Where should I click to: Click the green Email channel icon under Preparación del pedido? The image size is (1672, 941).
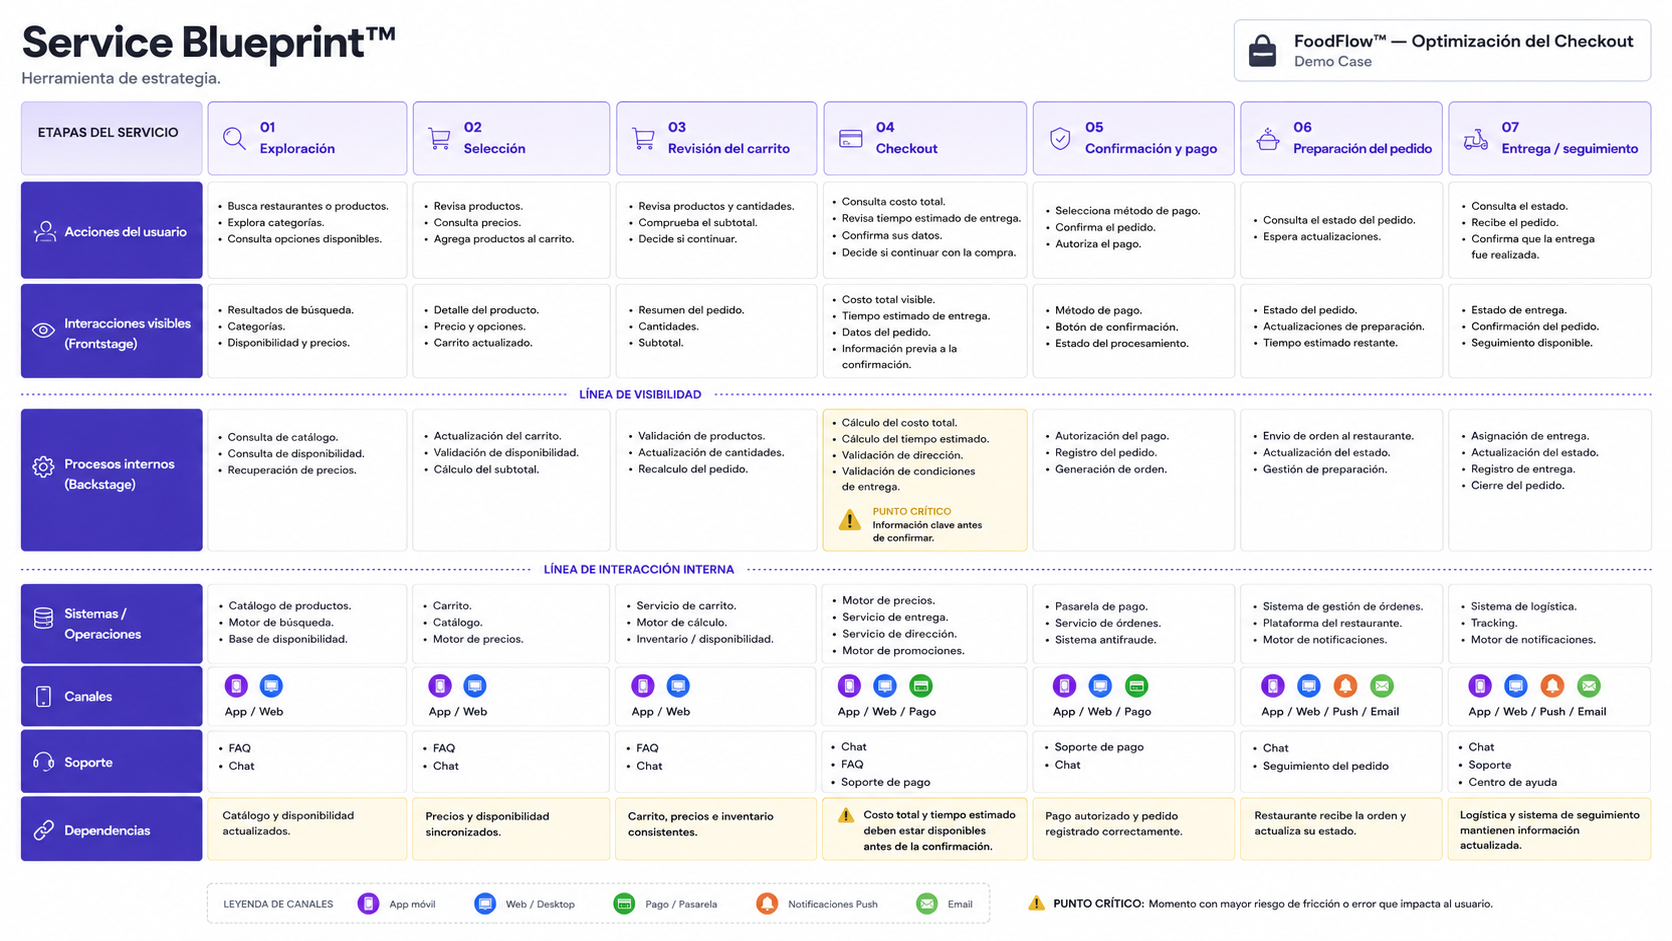(1382, 686)
